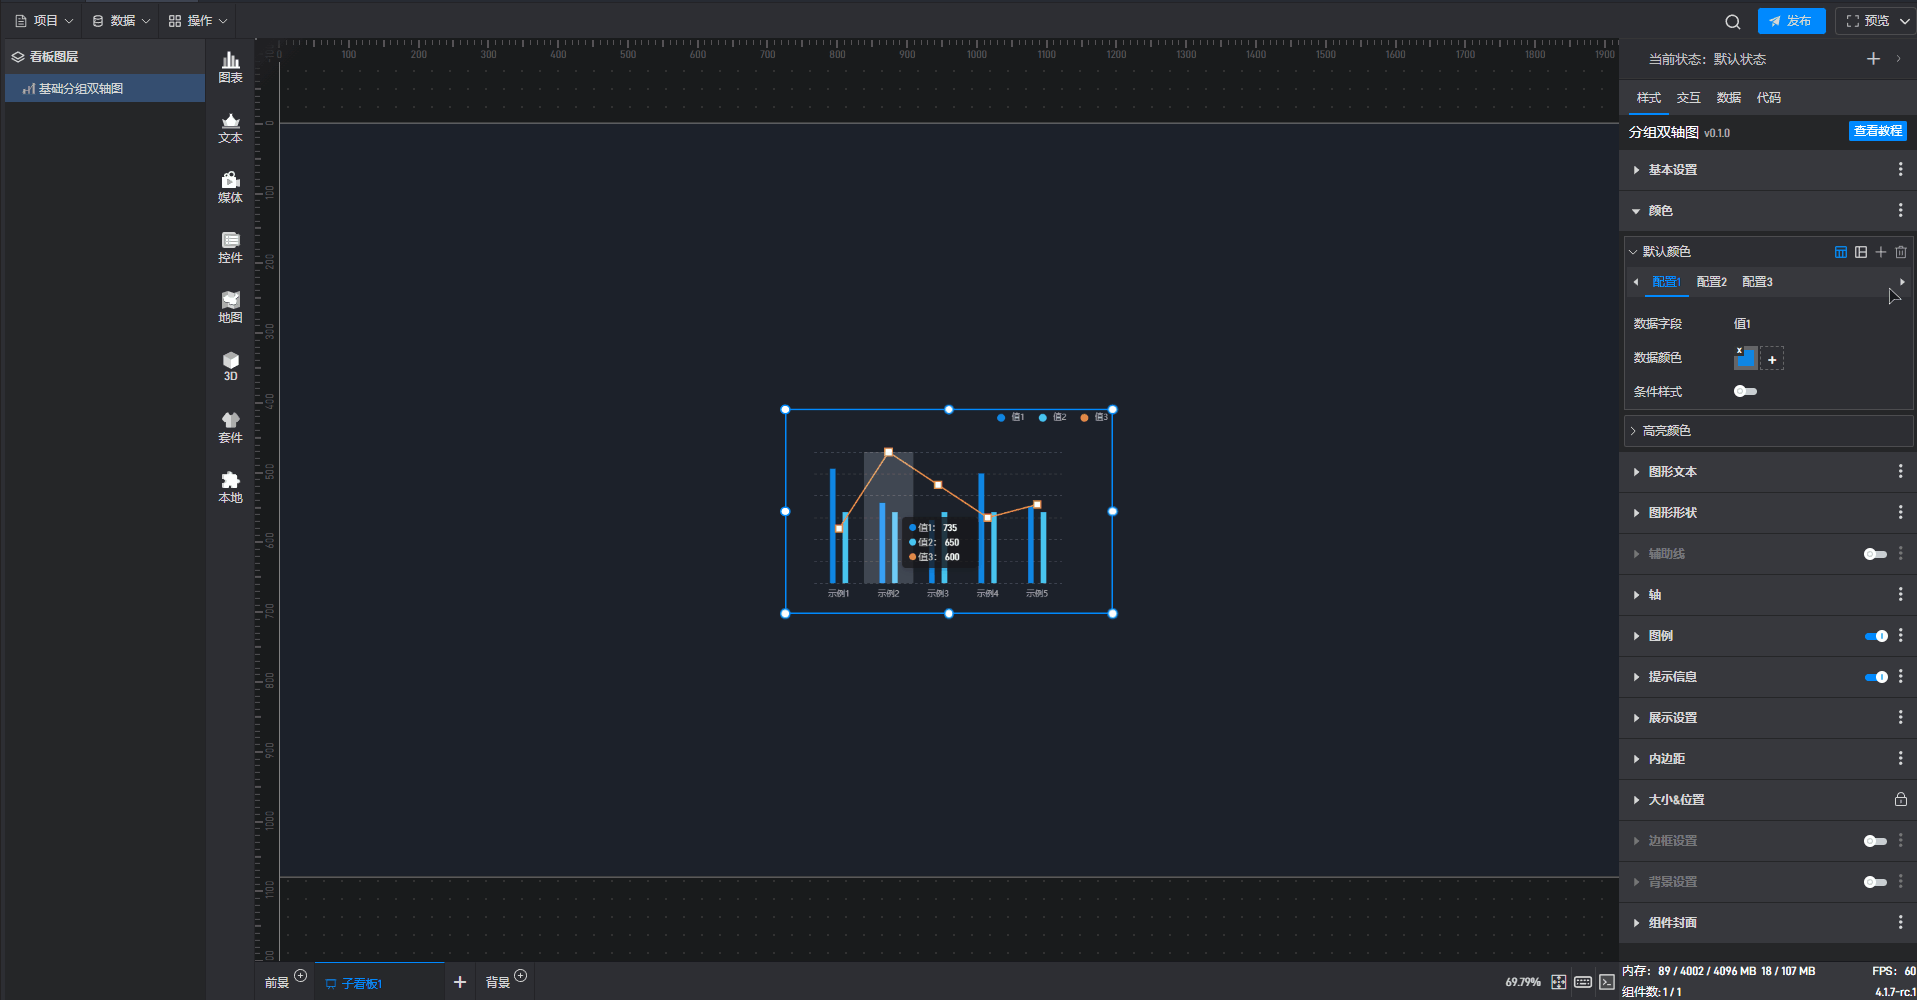The height and width of the screenshot is (1000, 1917).
Task: Open the 图表 chart components panel
Action: coord(230,67)
